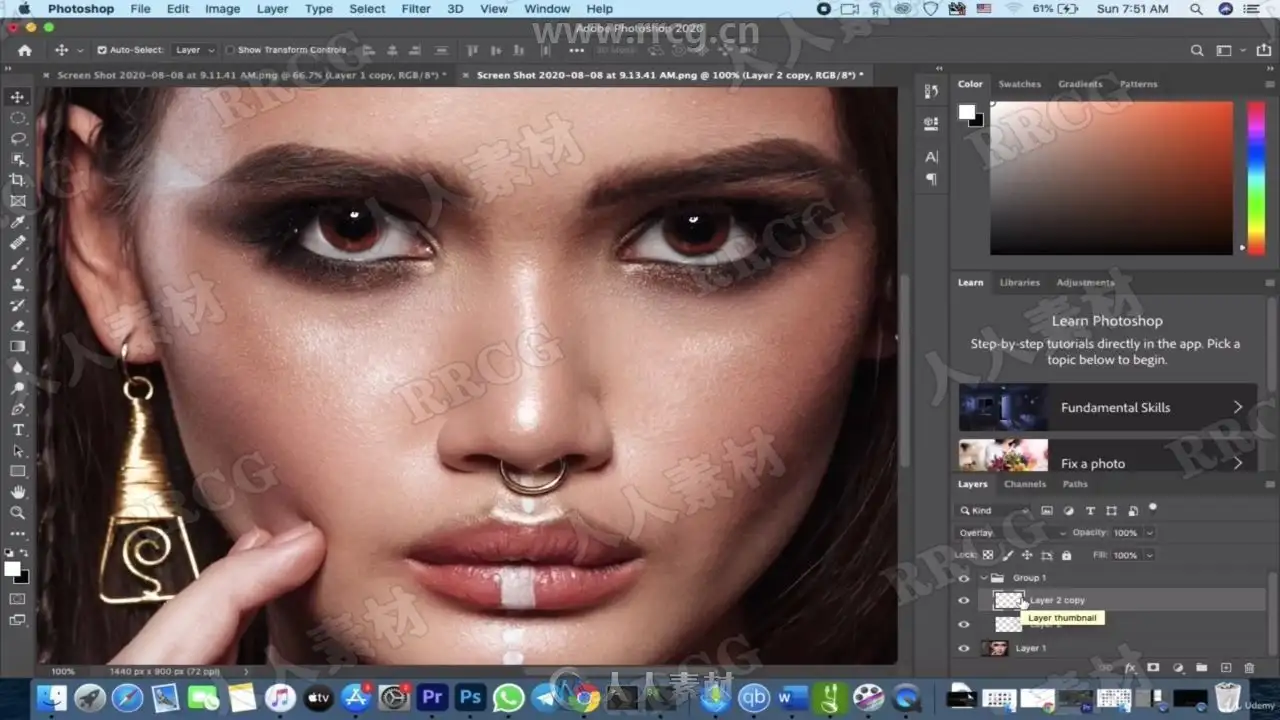The width and height of the screenshot is (1280, 720).
Task: Filter for pixel layers icon
Action: 1047,511
